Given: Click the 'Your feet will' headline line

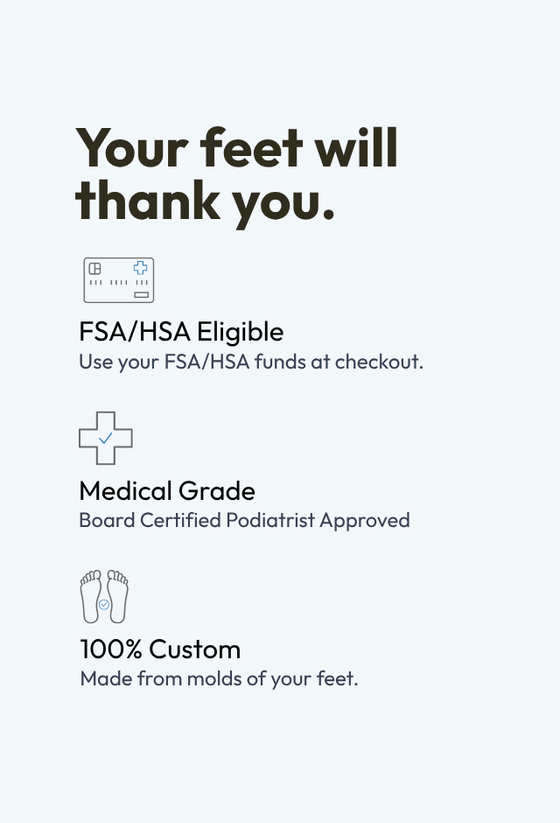Looking at the screenshot, I should 237,148.
